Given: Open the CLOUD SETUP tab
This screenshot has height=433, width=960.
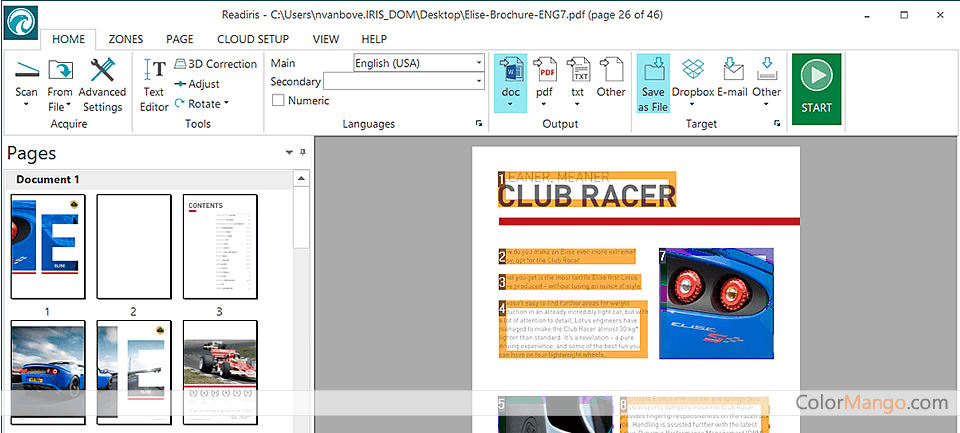Looking at the screenshot, I should click(253, 39).
